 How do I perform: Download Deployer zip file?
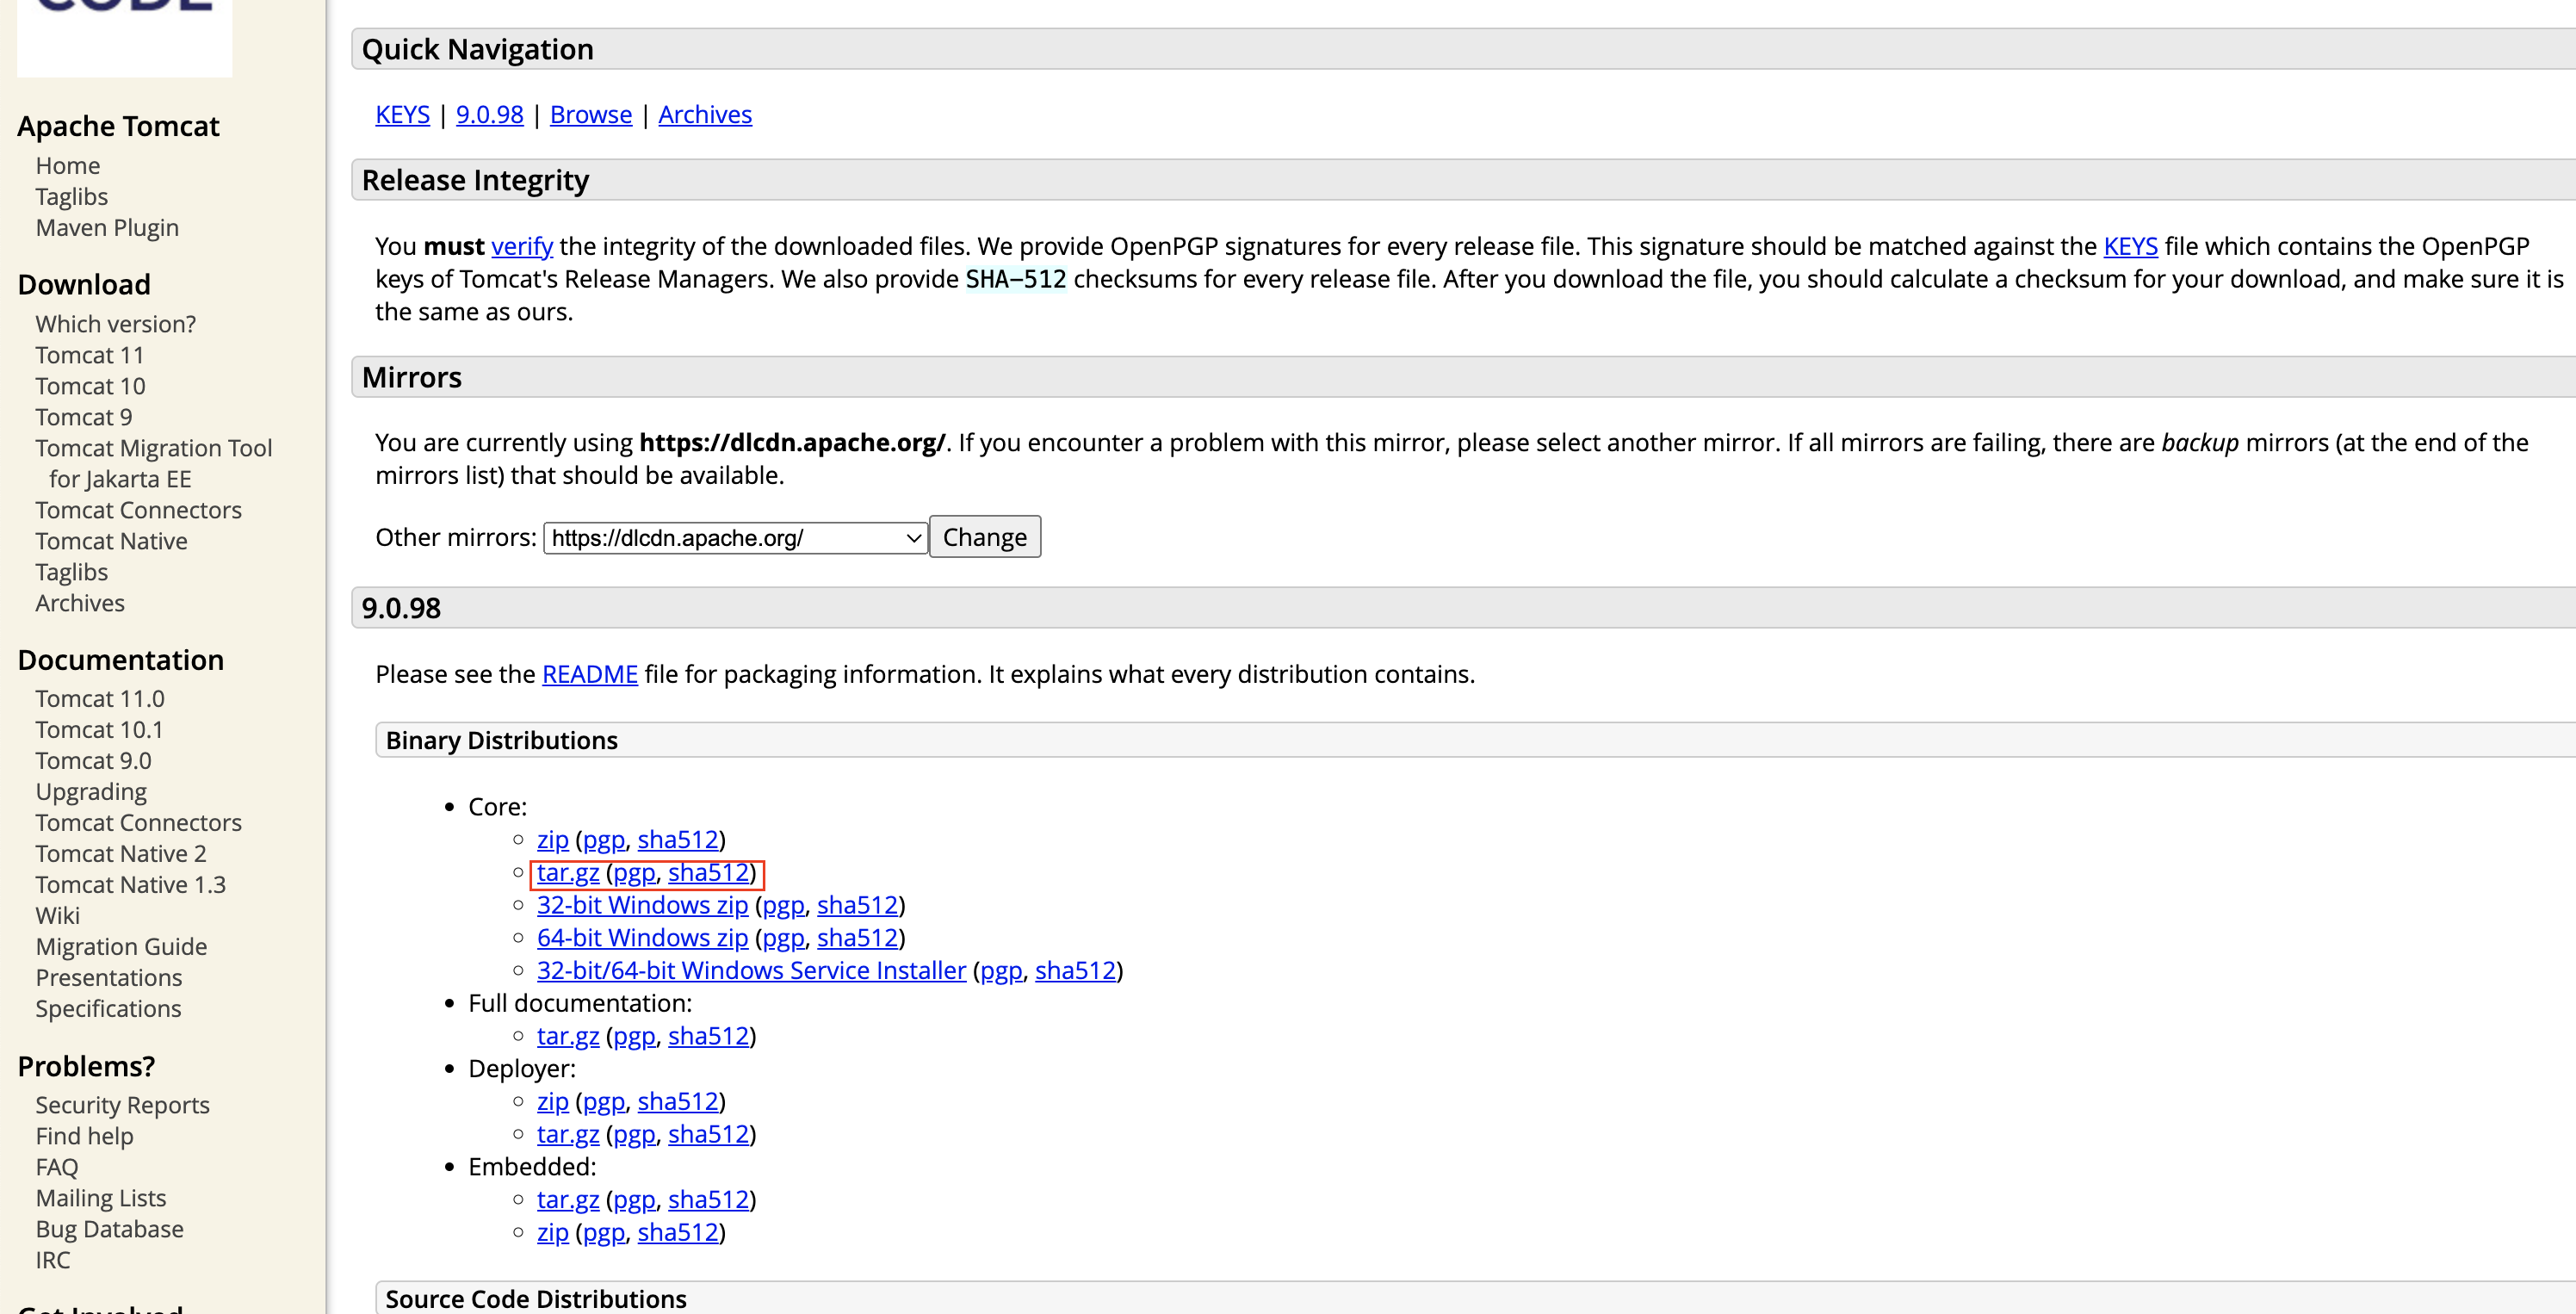pos(552,1102)
